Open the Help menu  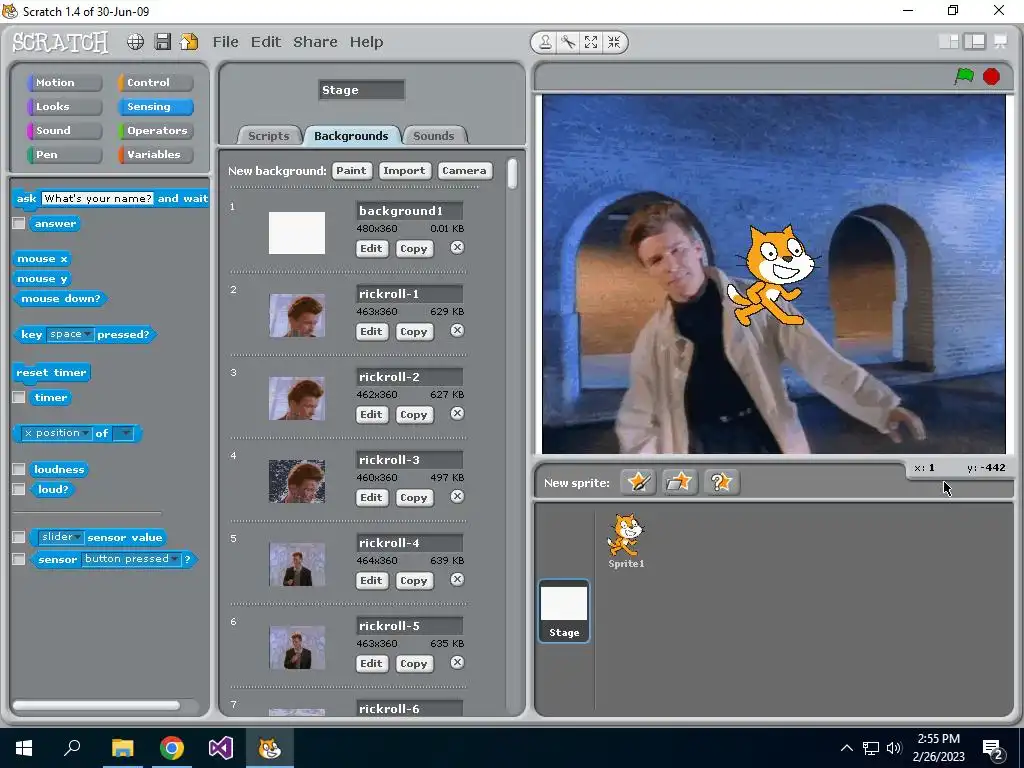366,42
